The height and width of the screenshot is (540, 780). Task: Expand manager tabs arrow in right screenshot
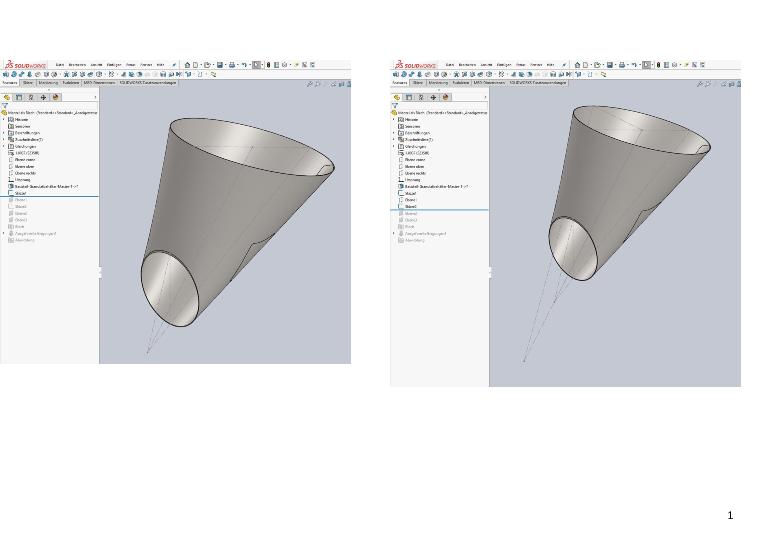pos(486,97)
